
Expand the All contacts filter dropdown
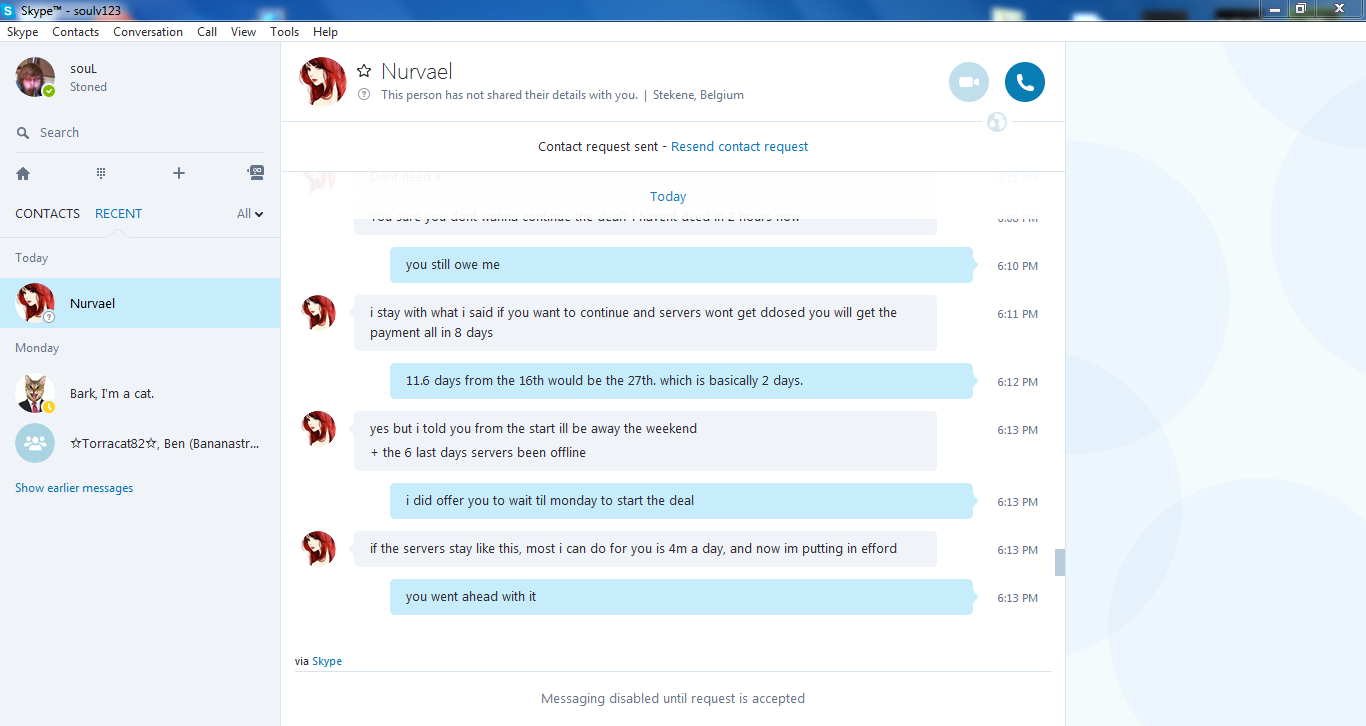pos(250,213)
